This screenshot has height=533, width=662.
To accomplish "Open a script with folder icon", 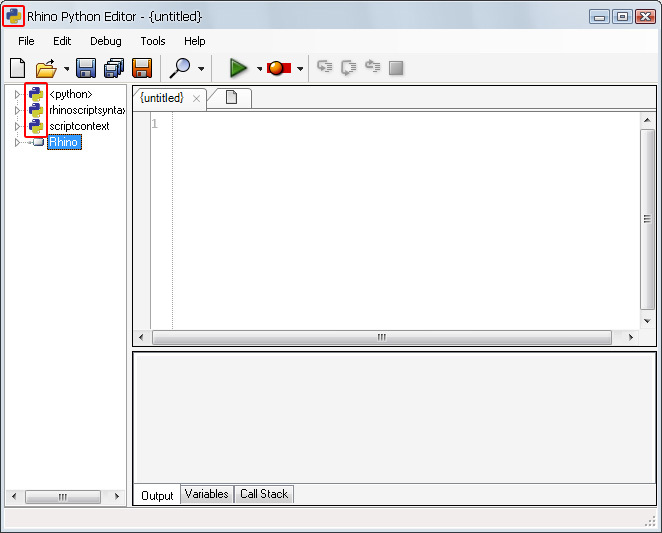I will [46, 68].
